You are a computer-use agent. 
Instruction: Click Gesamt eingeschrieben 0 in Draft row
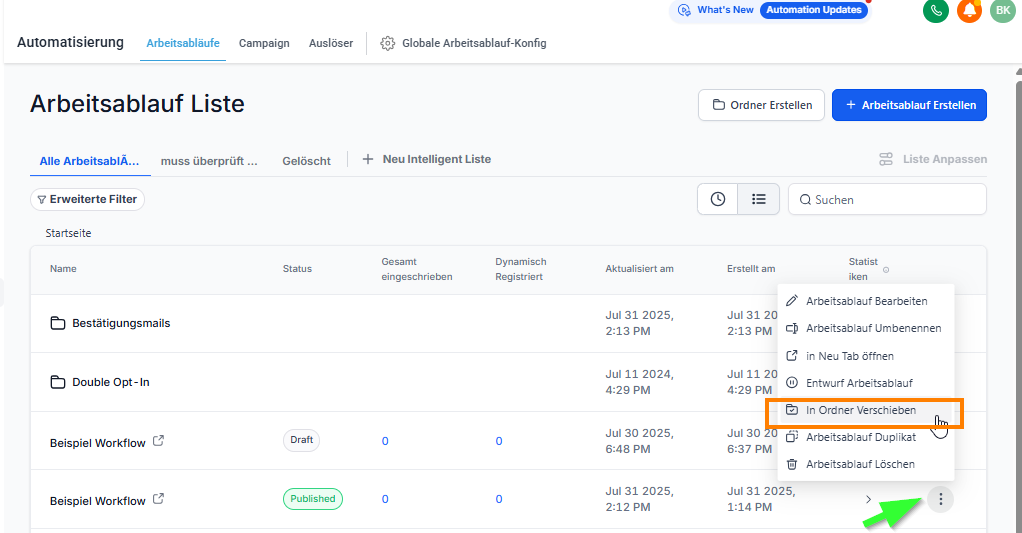[x=385, y=441]
